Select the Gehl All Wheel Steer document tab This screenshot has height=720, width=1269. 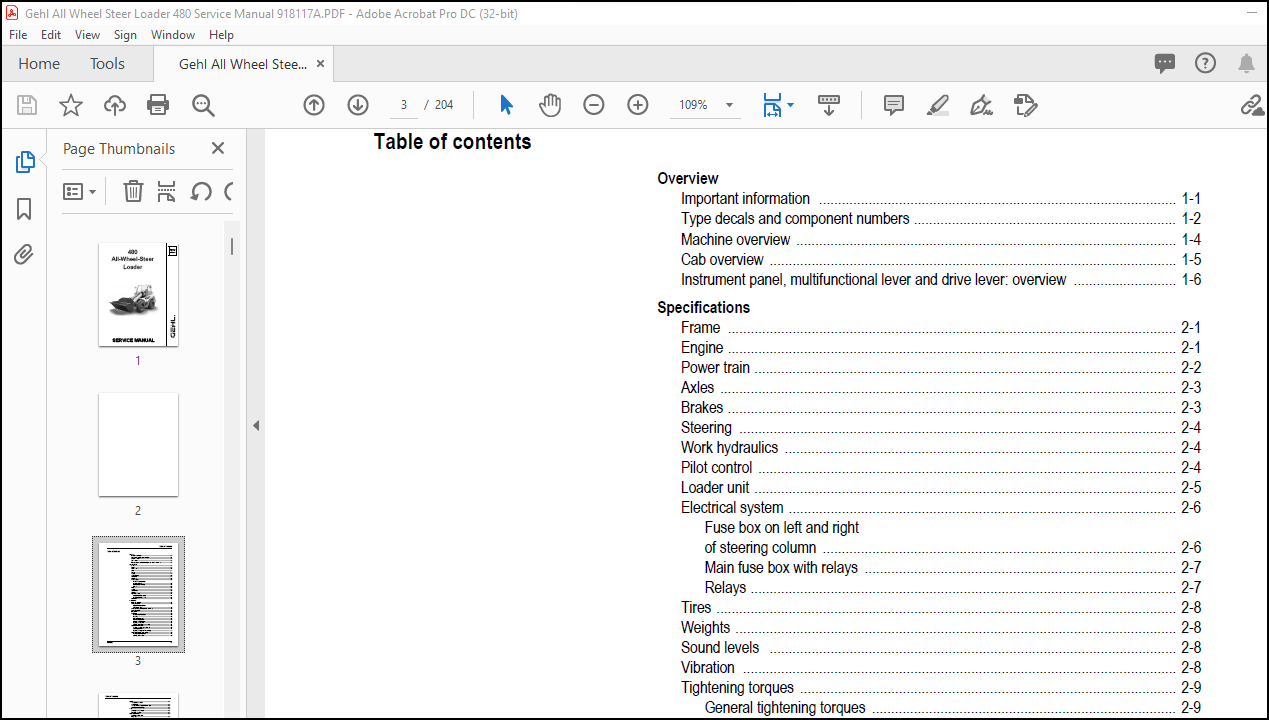(x=243, y=64)
